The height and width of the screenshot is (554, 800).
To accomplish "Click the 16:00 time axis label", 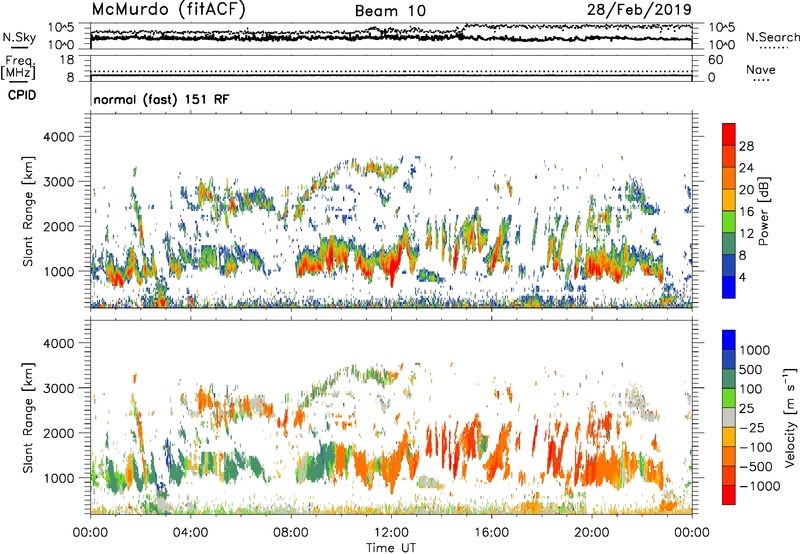I will pos(491,532).
